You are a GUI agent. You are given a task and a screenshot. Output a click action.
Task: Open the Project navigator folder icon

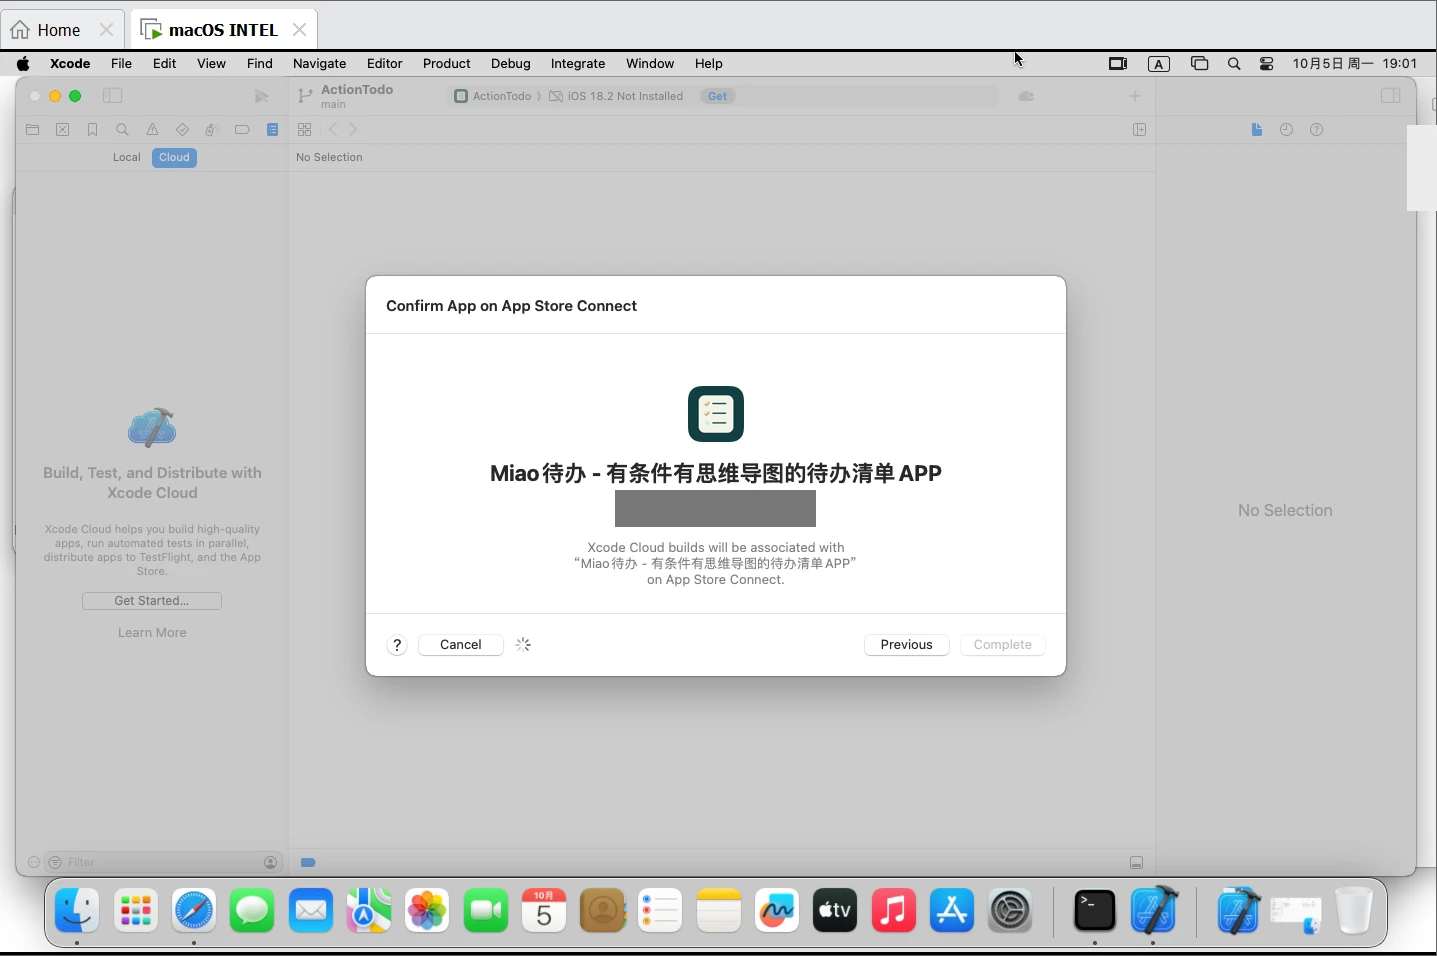[33, 130]
